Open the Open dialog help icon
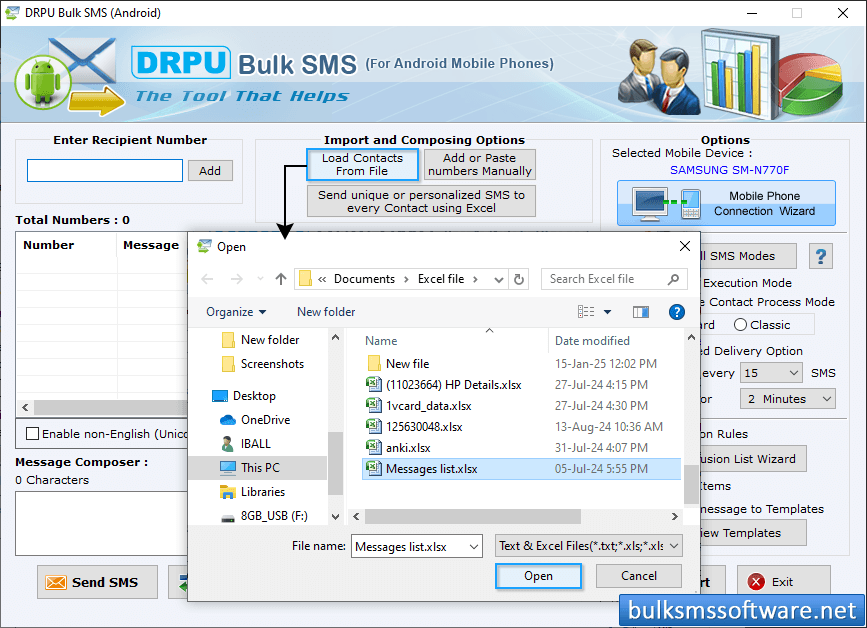Screen dimensions: 867x628 [677, 312]
